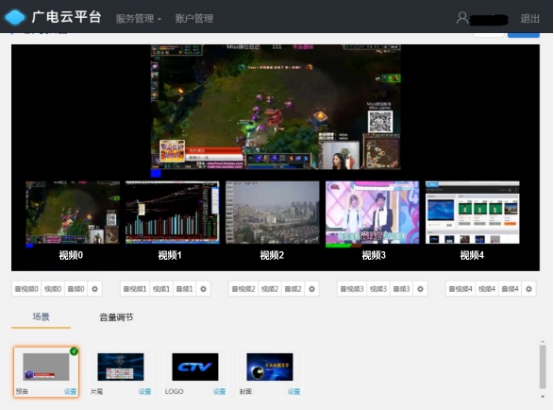Select the 音频1 button
554x410 pixels.
(x=184, y=289)
